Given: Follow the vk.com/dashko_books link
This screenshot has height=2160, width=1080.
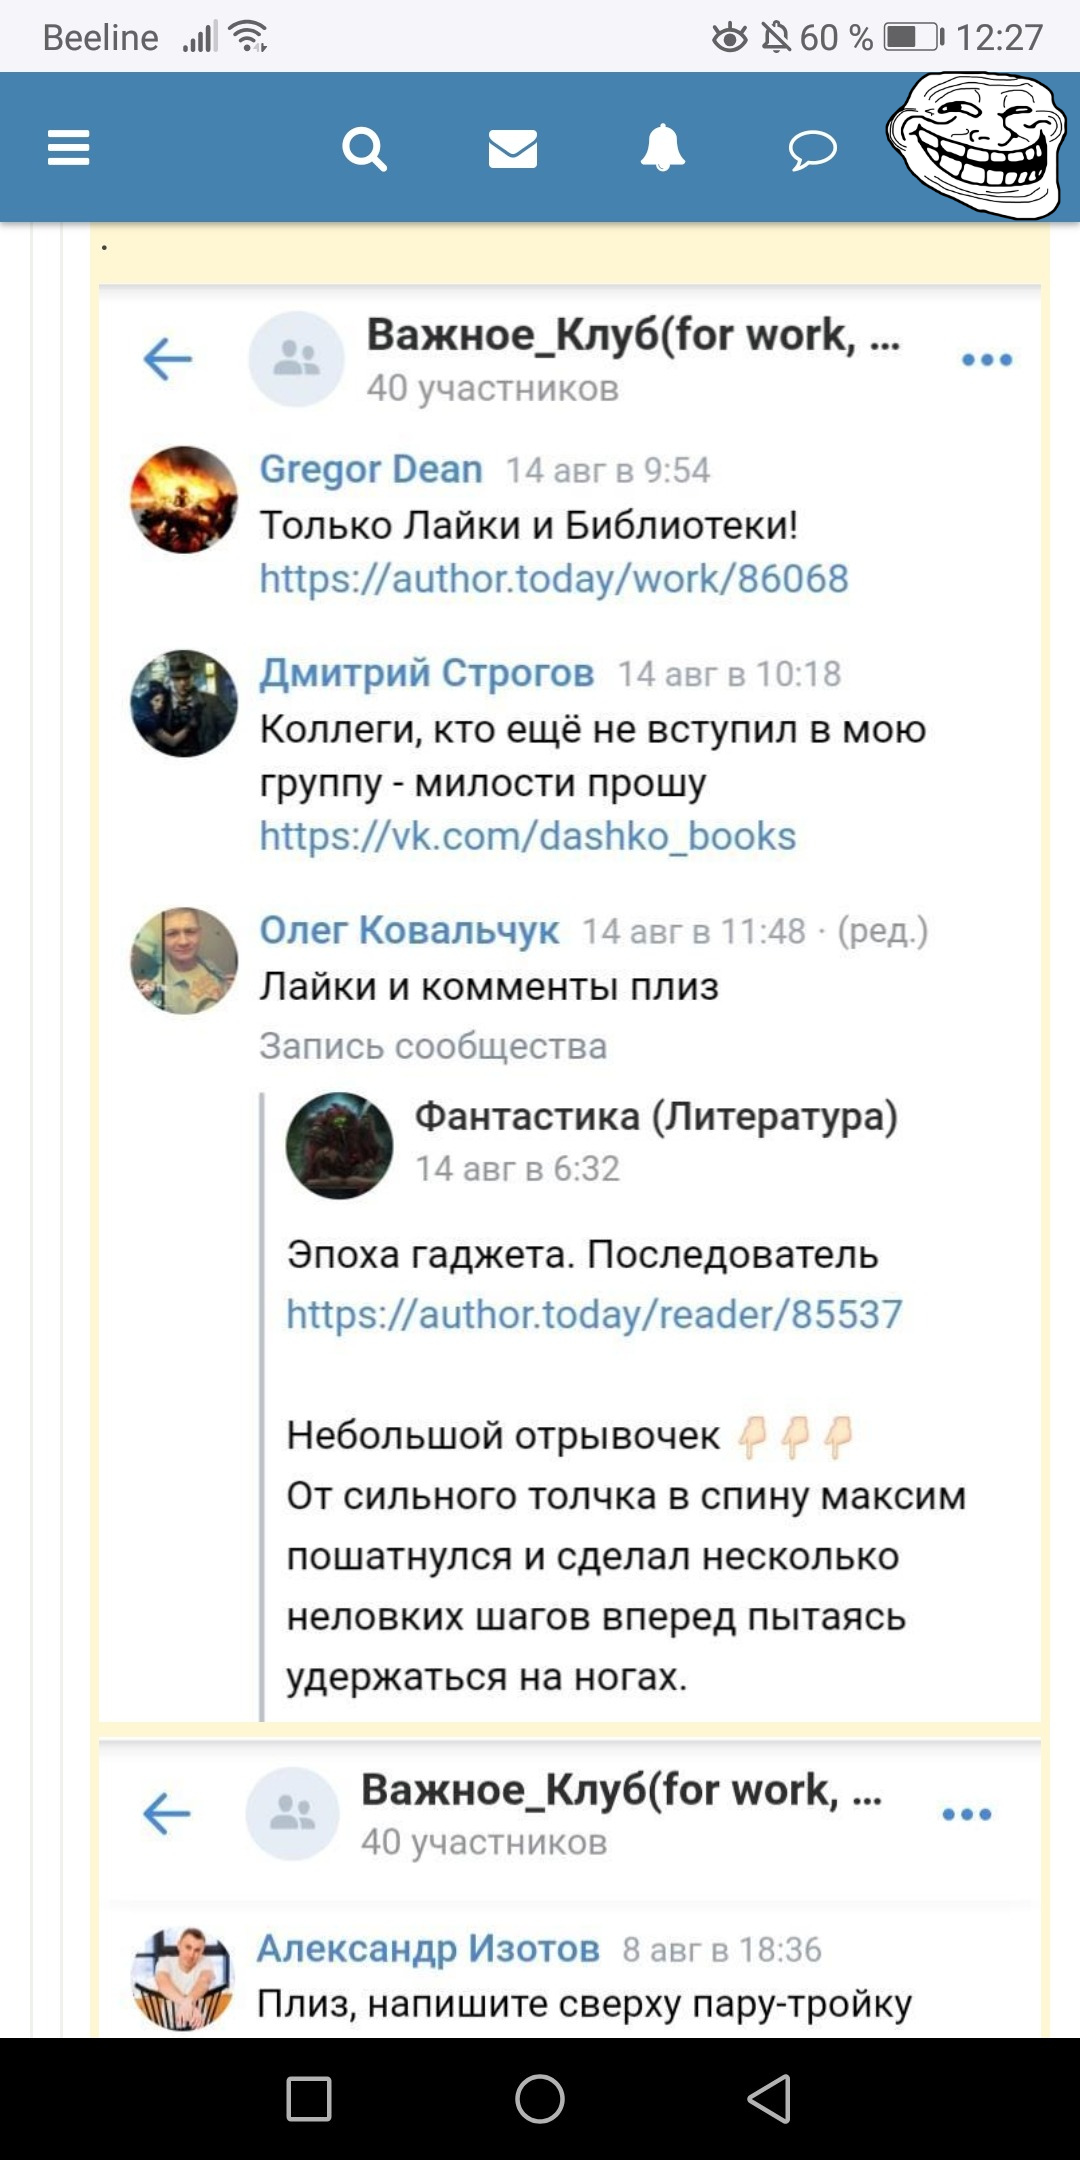Looking at the screenshot, I should click(528, 836).
